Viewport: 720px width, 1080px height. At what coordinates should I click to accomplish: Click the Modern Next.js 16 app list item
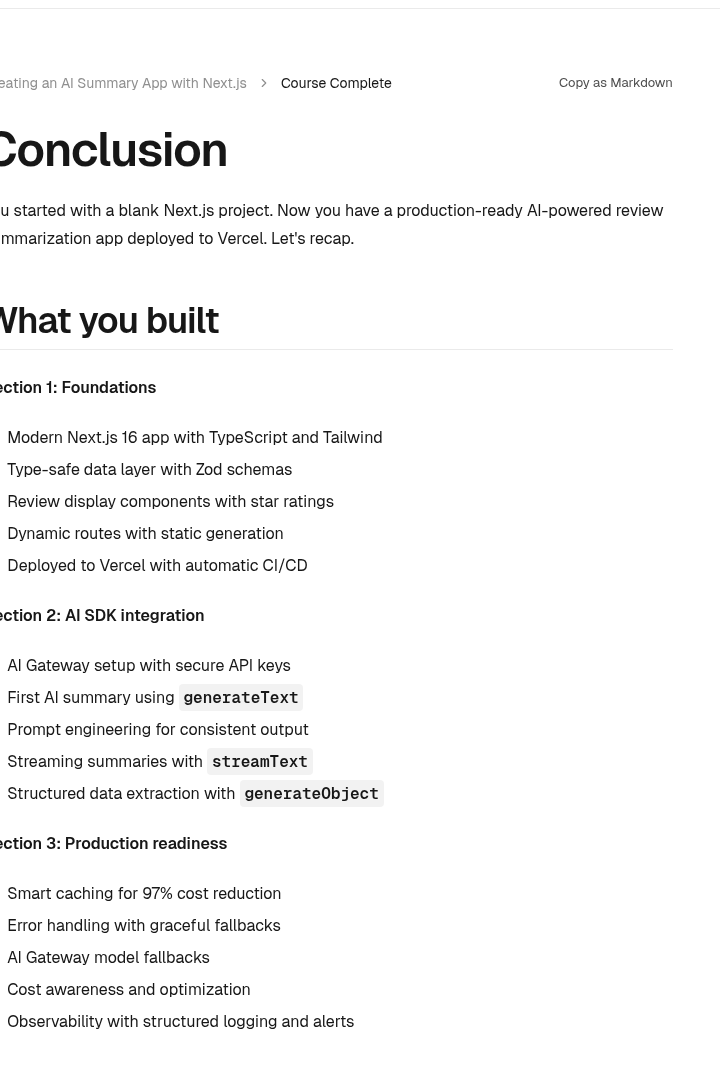coord(195,437)
